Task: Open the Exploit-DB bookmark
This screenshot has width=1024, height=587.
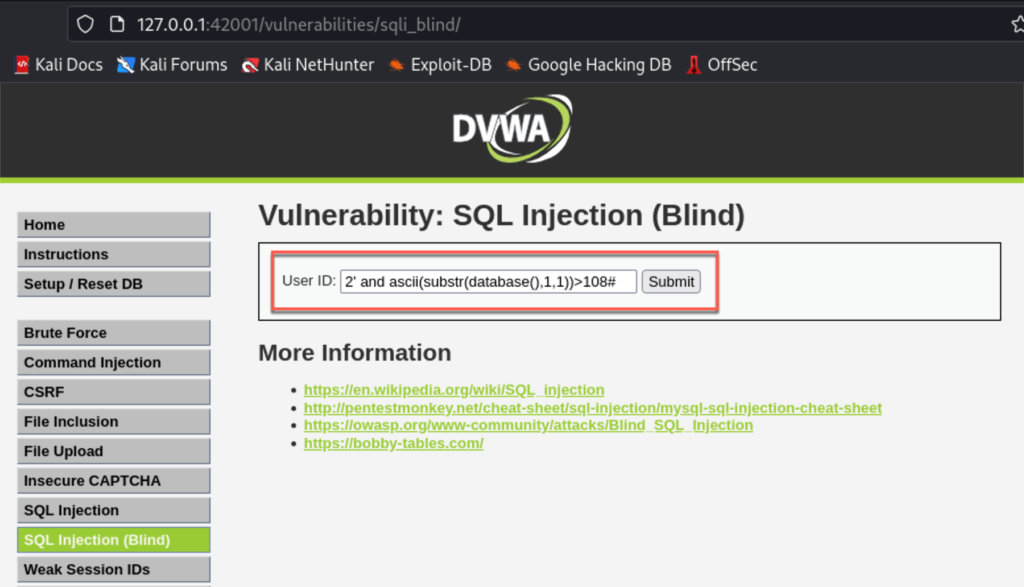Action: (440, 65)
